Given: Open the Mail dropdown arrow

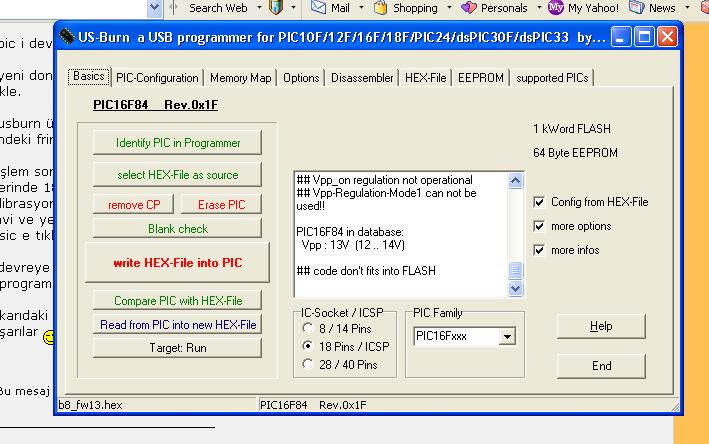Looking at the screenshot, I should [x=361, y=8].
